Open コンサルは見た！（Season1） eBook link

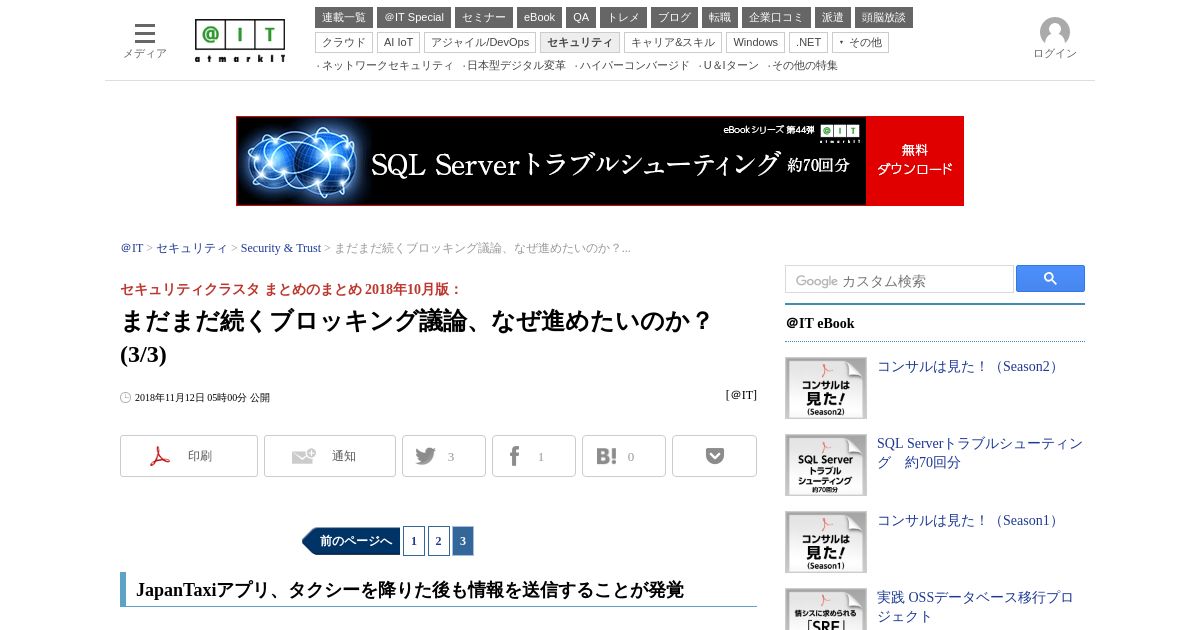tap(970, 521)
